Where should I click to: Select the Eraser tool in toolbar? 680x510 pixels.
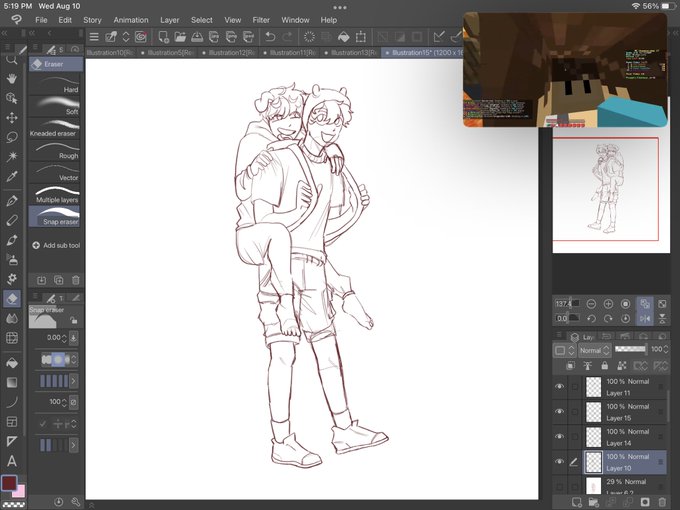(12, 298)
